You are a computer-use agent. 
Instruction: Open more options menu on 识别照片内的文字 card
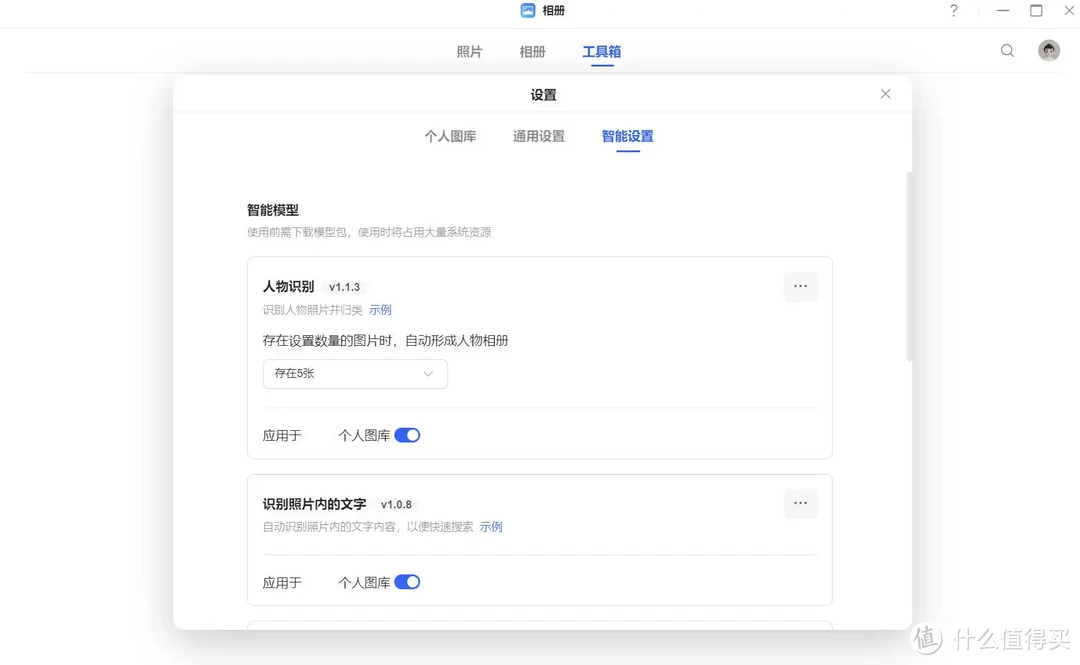coord(800,503)
